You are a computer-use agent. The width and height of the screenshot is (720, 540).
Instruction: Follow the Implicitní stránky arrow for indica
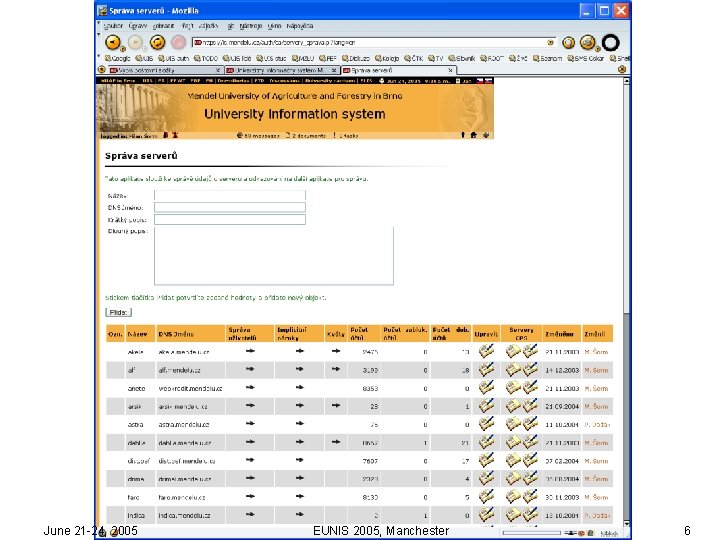pyautogui.click(x=299, y=514)
